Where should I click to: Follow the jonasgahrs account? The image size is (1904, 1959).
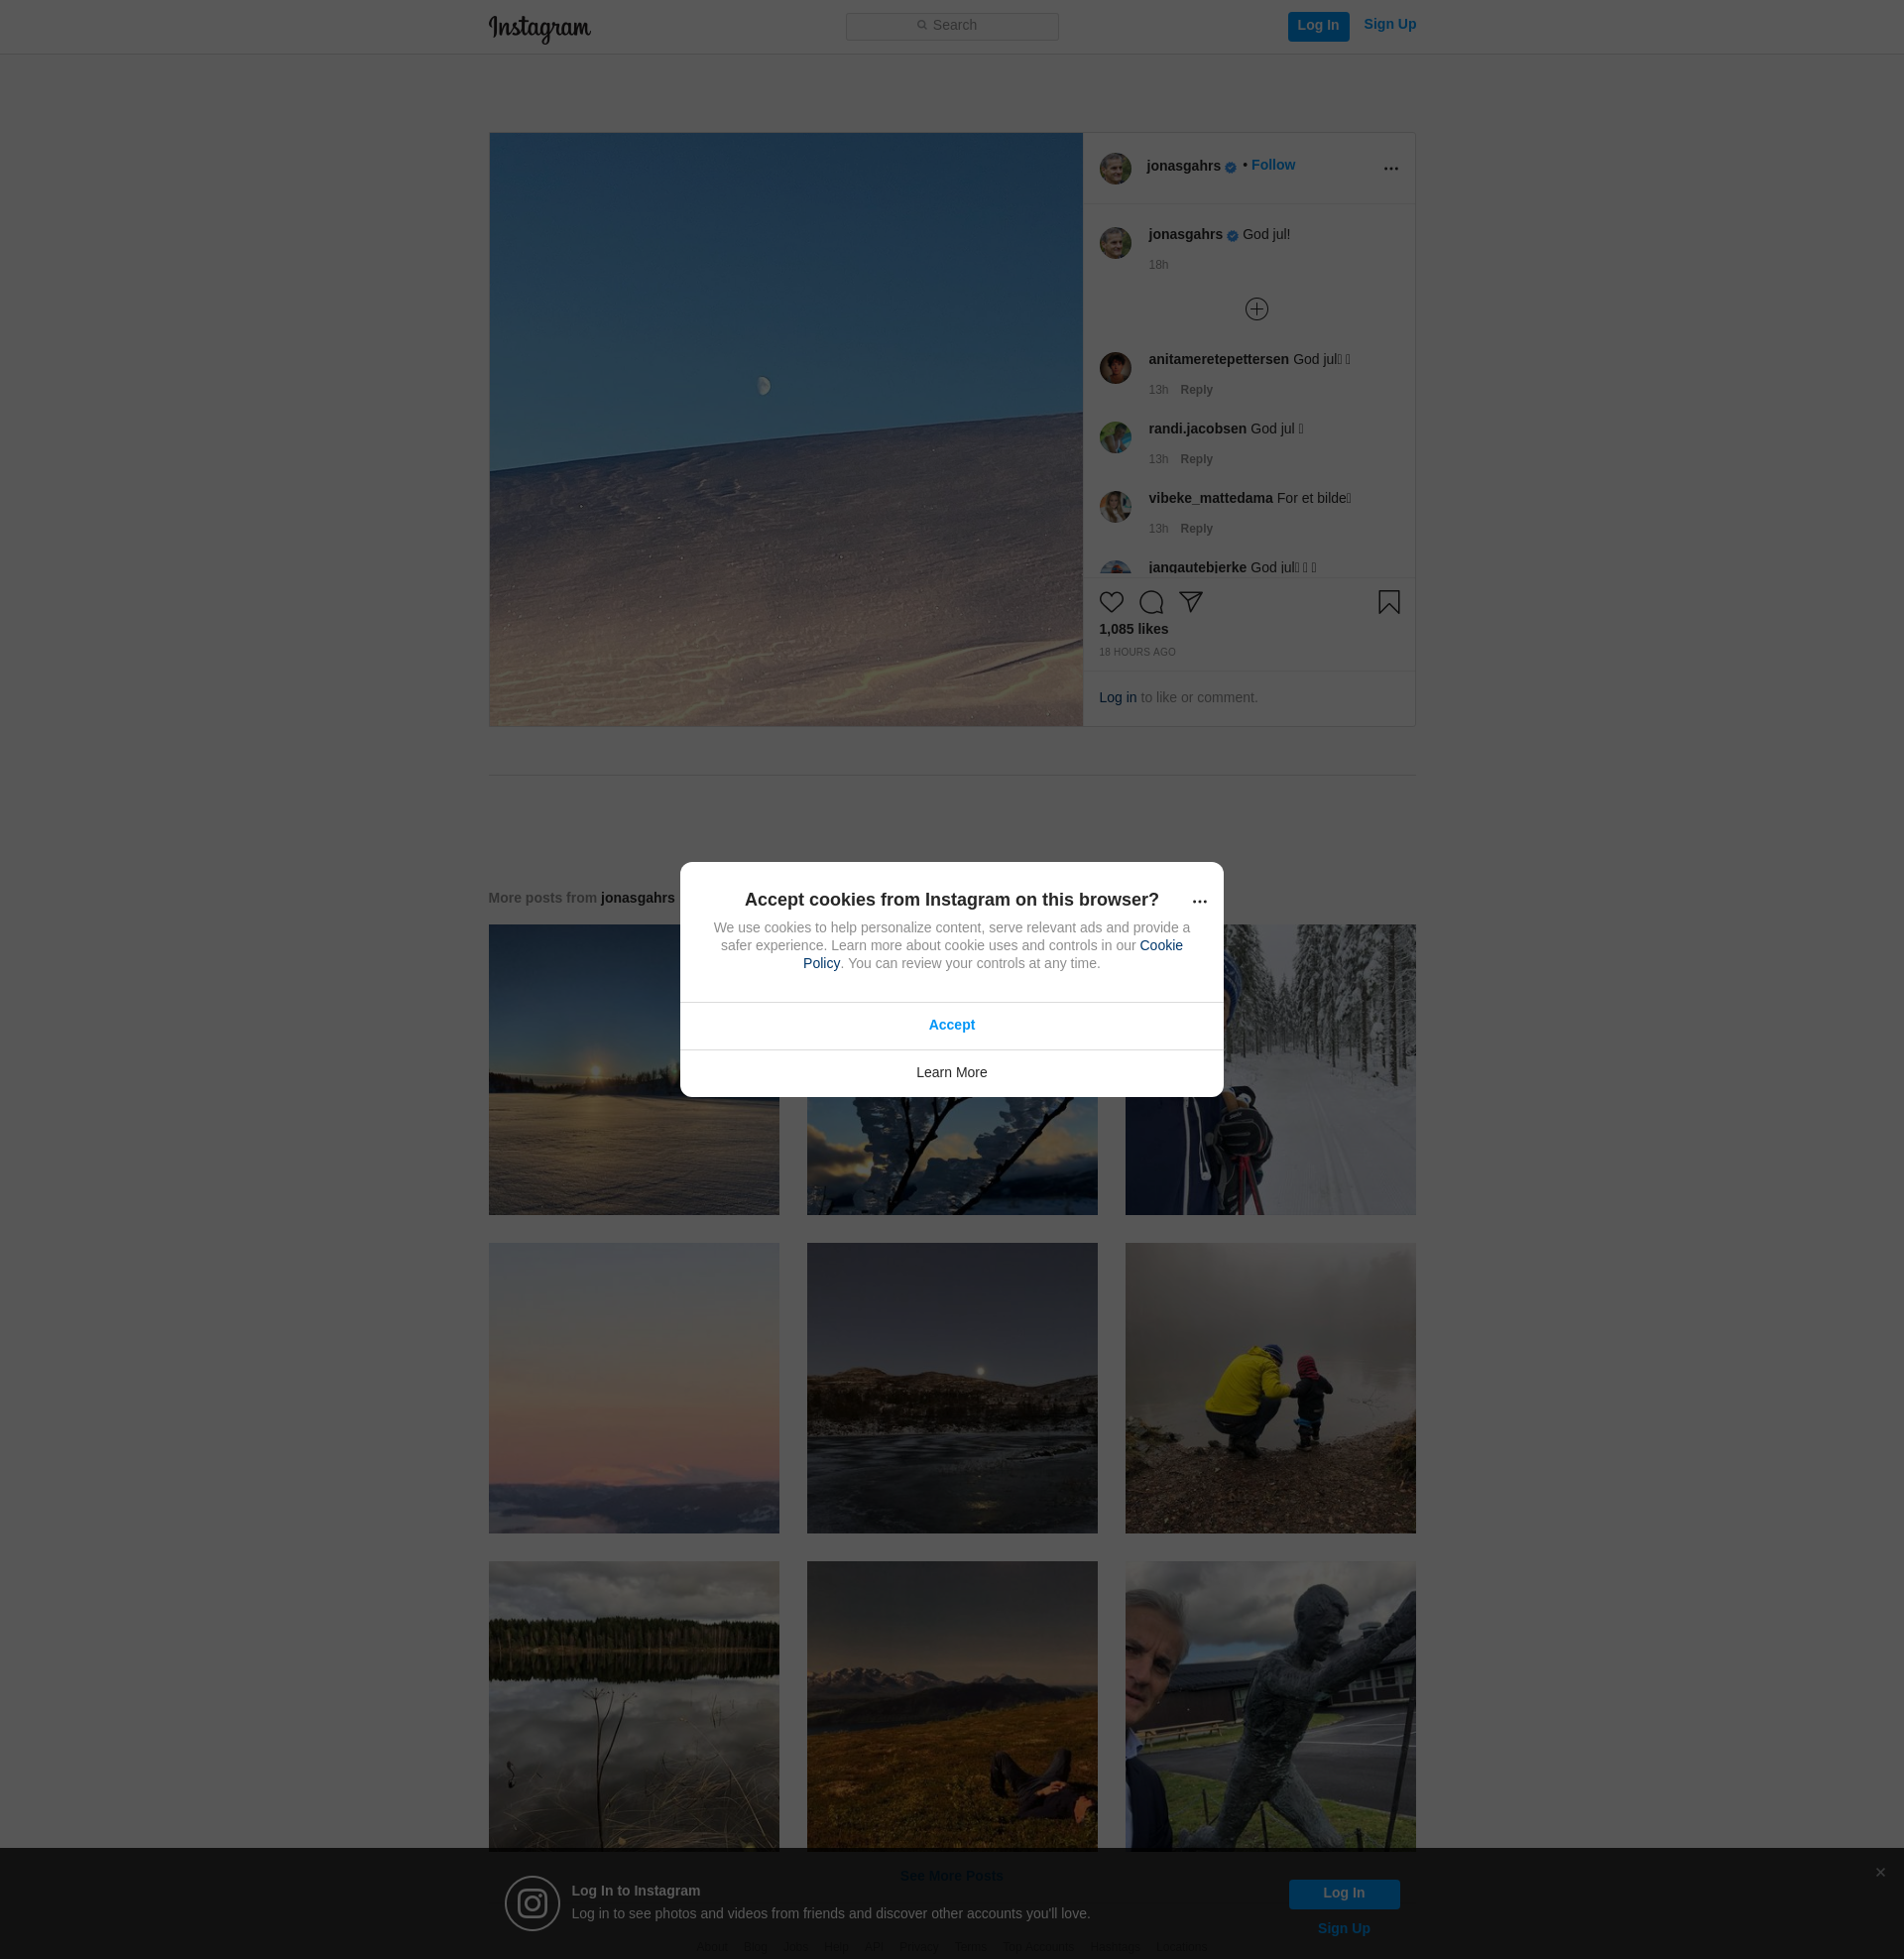[x=1272, y=165]
